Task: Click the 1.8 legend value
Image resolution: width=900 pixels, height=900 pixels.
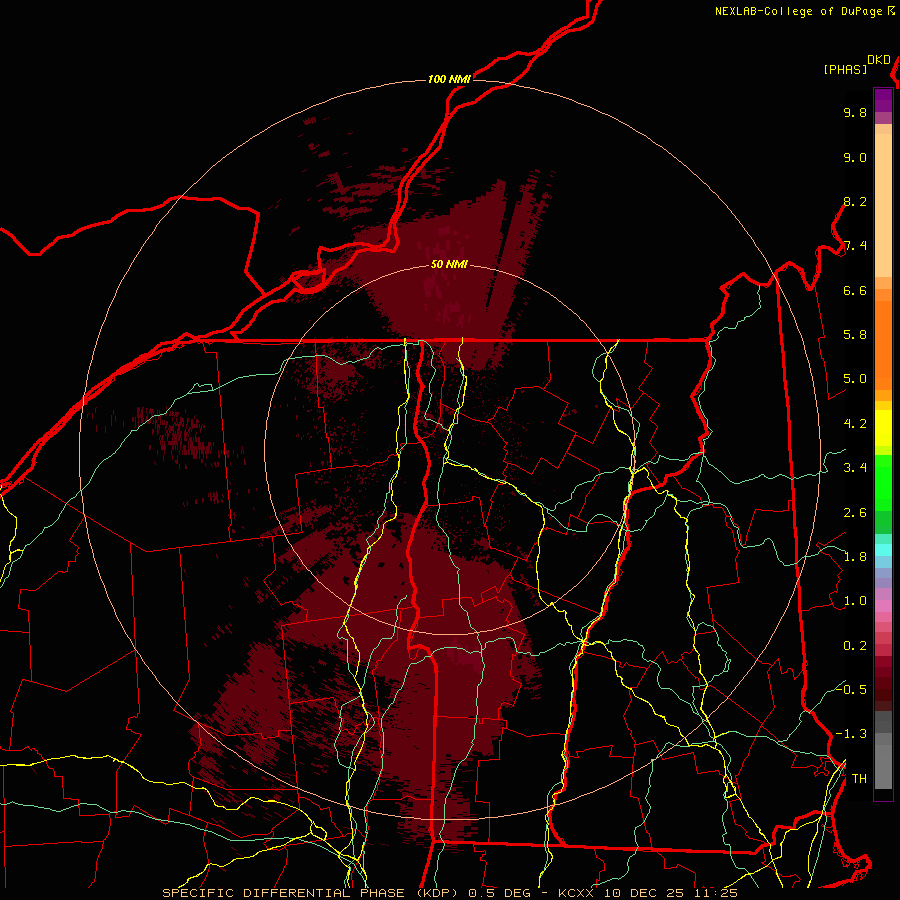Action: 855,557
